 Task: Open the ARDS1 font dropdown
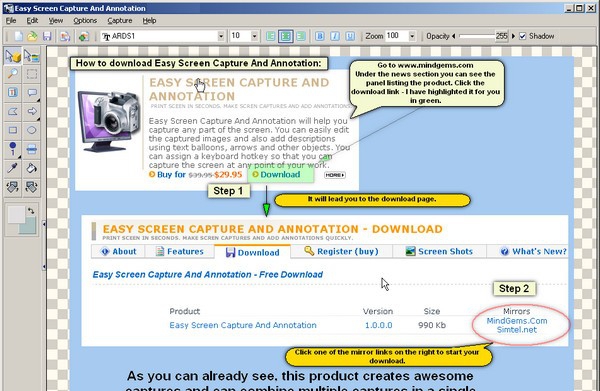221,36
